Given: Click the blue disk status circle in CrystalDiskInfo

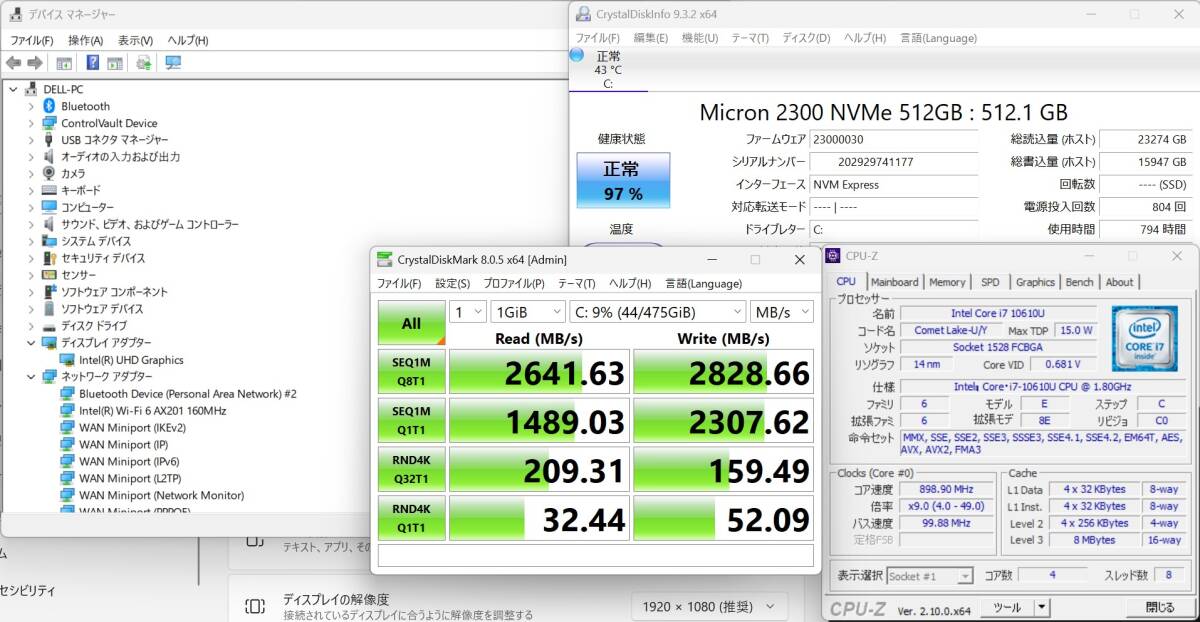Looking at the screenshot, I should click(577, 55).
